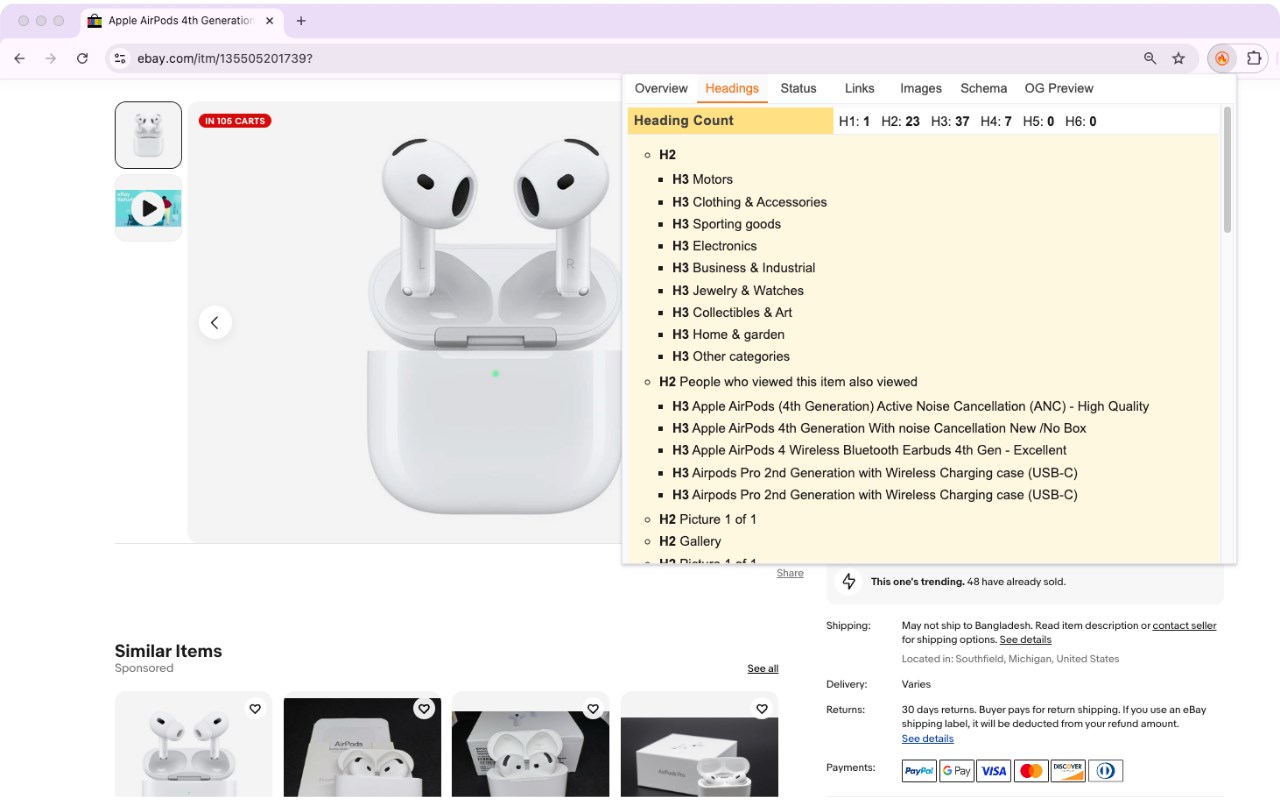
Task: Click H3 Home & garden heading
Action: click(x=728, y=334)
